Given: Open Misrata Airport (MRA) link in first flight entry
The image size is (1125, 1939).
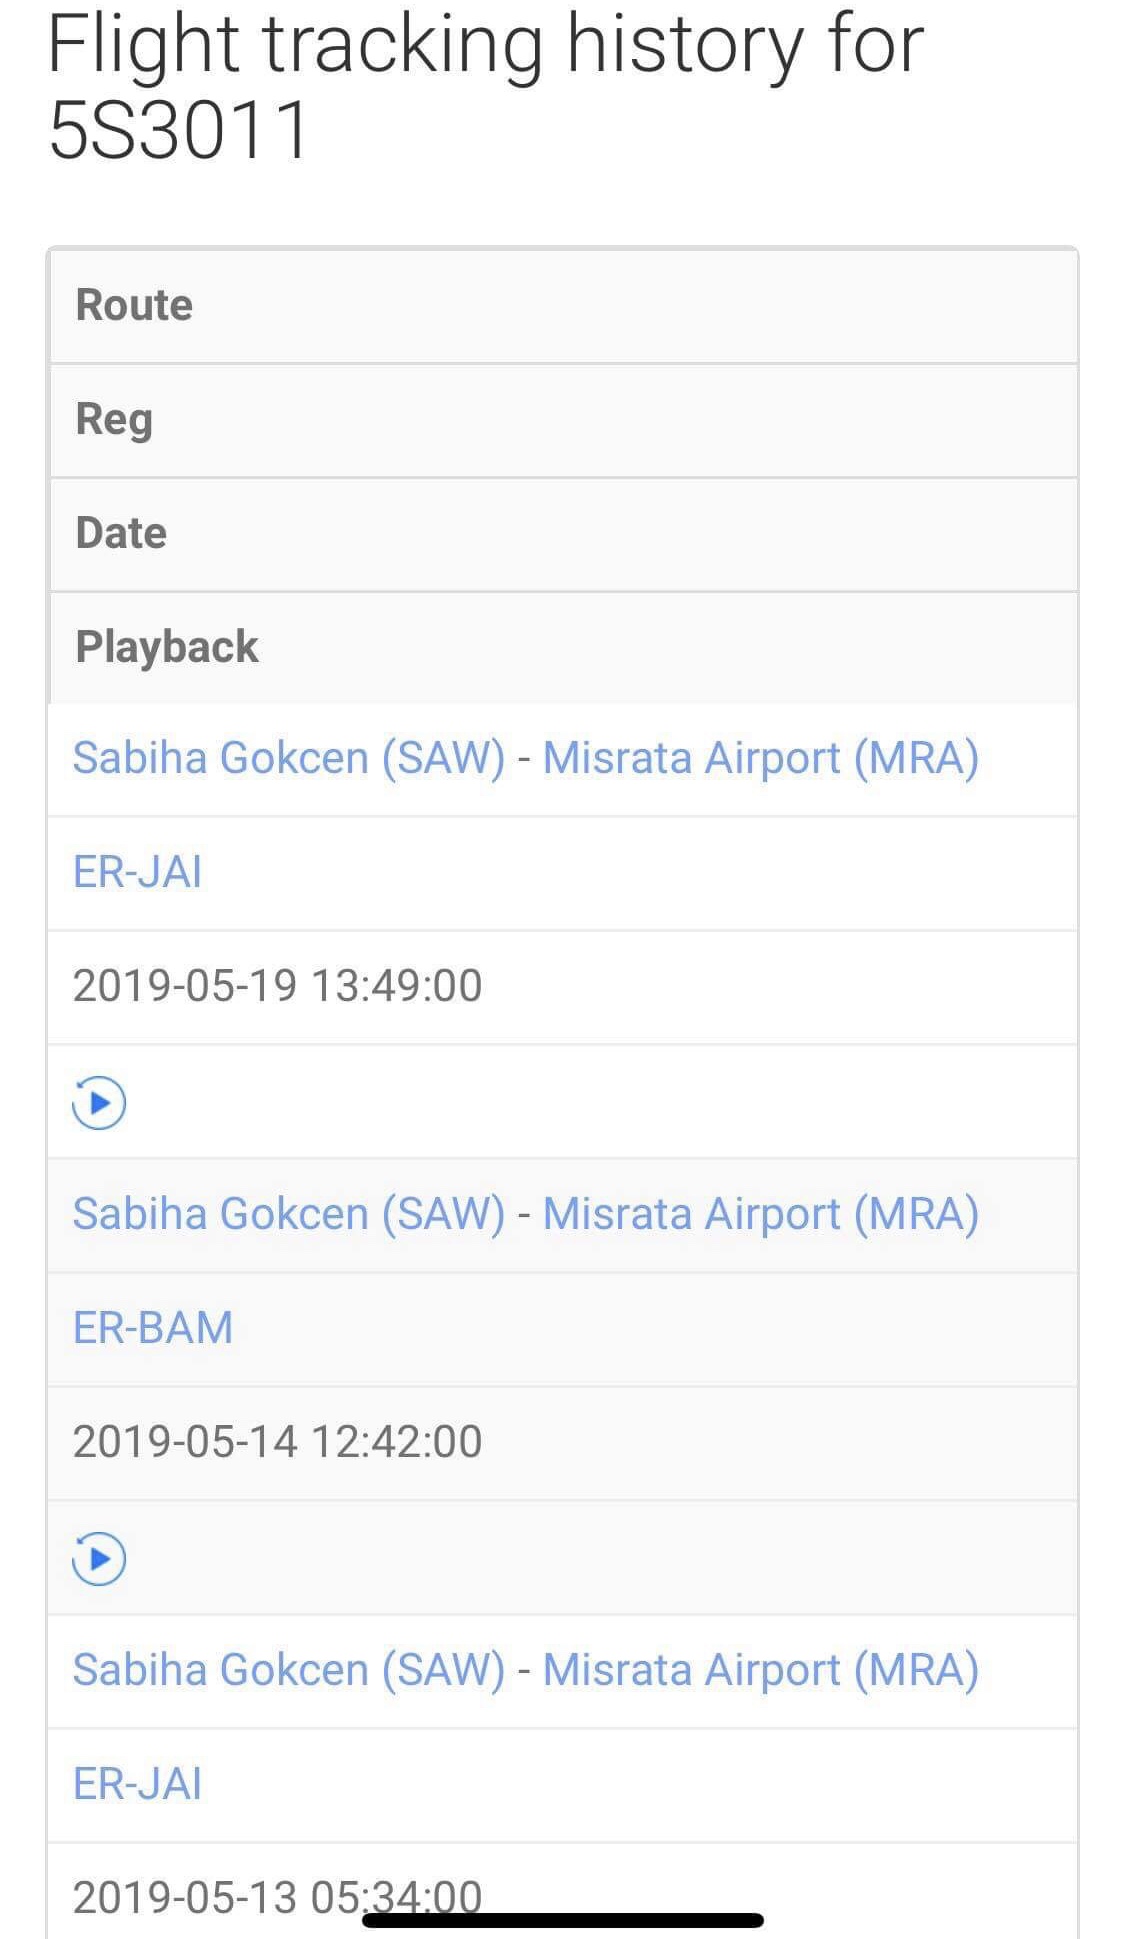Looking at the screenshot, I should 760,758.
